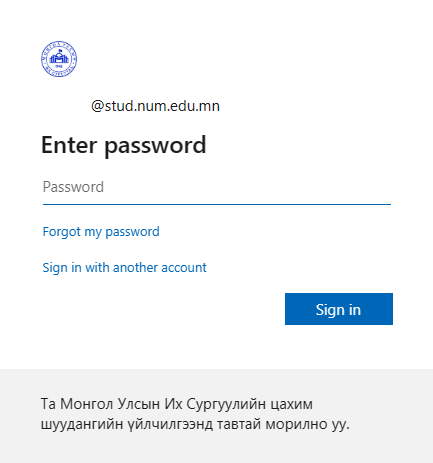Choose Sign in with another account
The height and width of the screenshot is (463, 433).
coord(125,268)
